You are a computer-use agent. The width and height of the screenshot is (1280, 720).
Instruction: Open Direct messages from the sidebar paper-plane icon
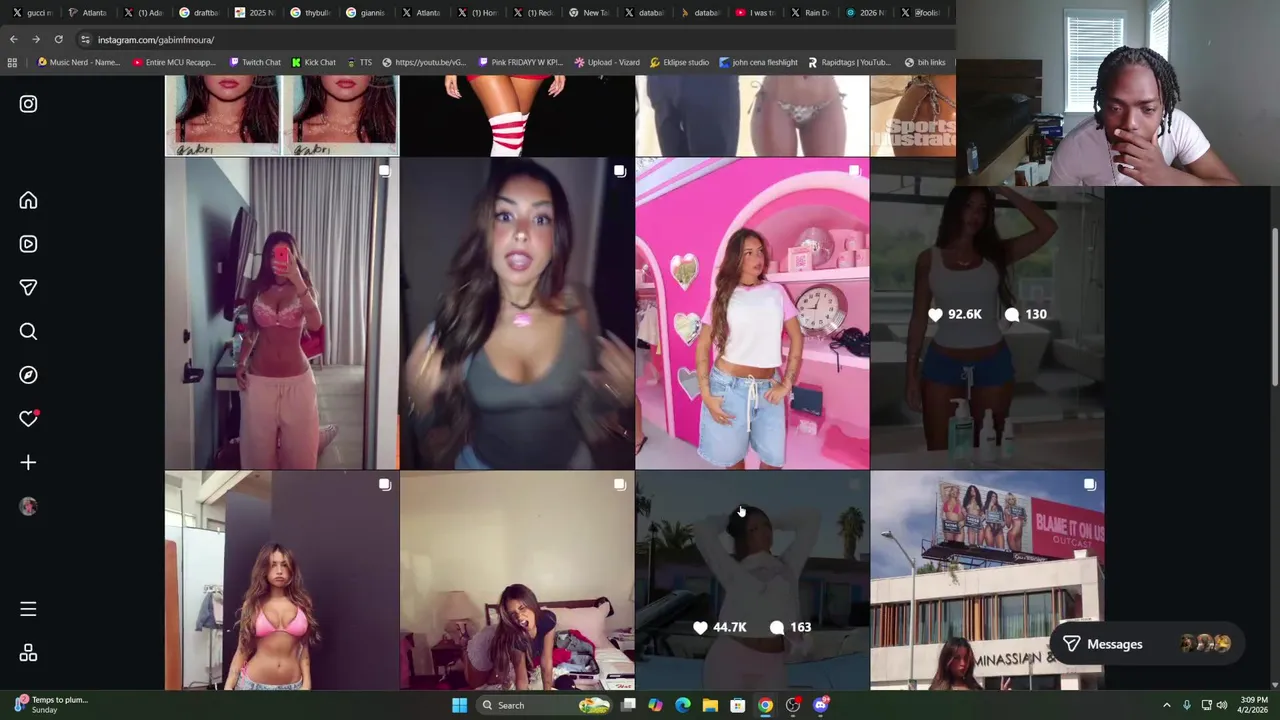[x=28, y=288]
